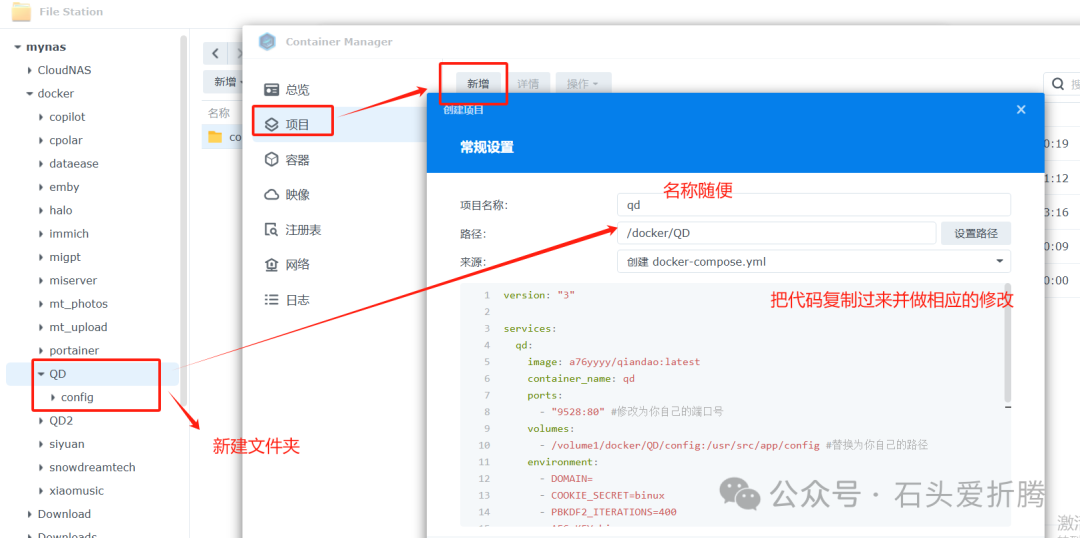Click the back arrow in File Station

click(216, 53)
